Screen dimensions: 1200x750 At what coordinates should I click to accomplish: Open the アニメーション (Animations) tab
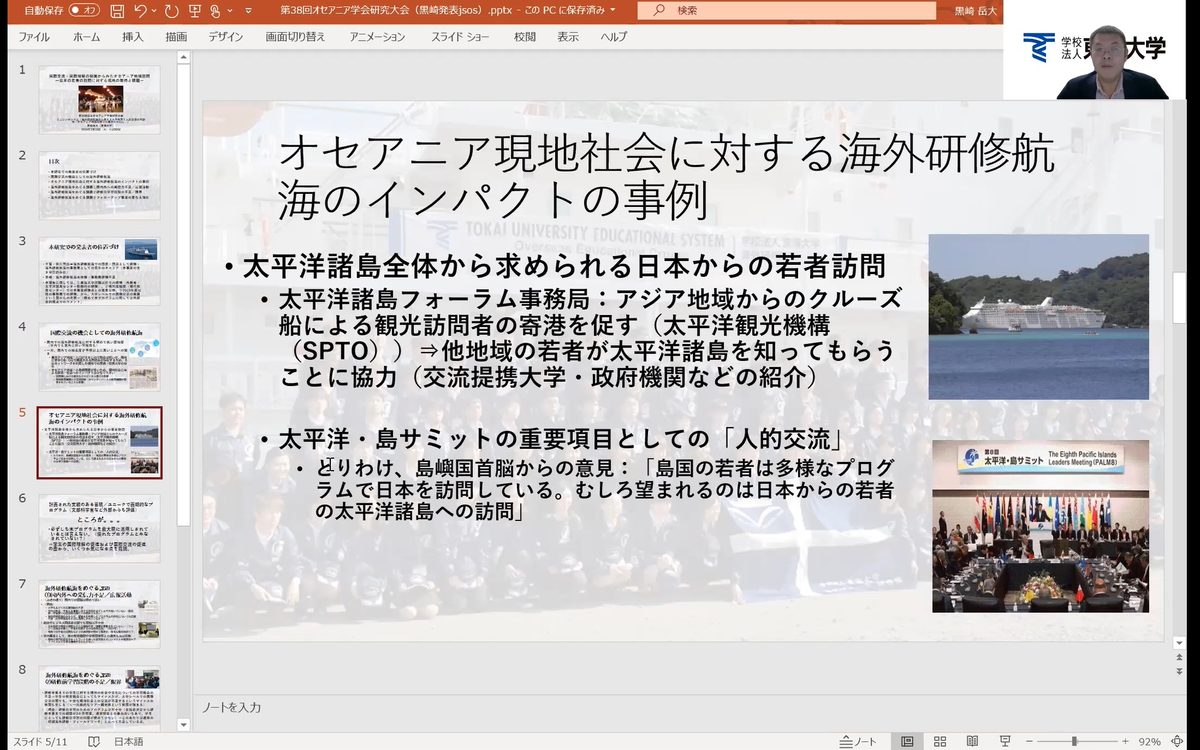(377, 37)
